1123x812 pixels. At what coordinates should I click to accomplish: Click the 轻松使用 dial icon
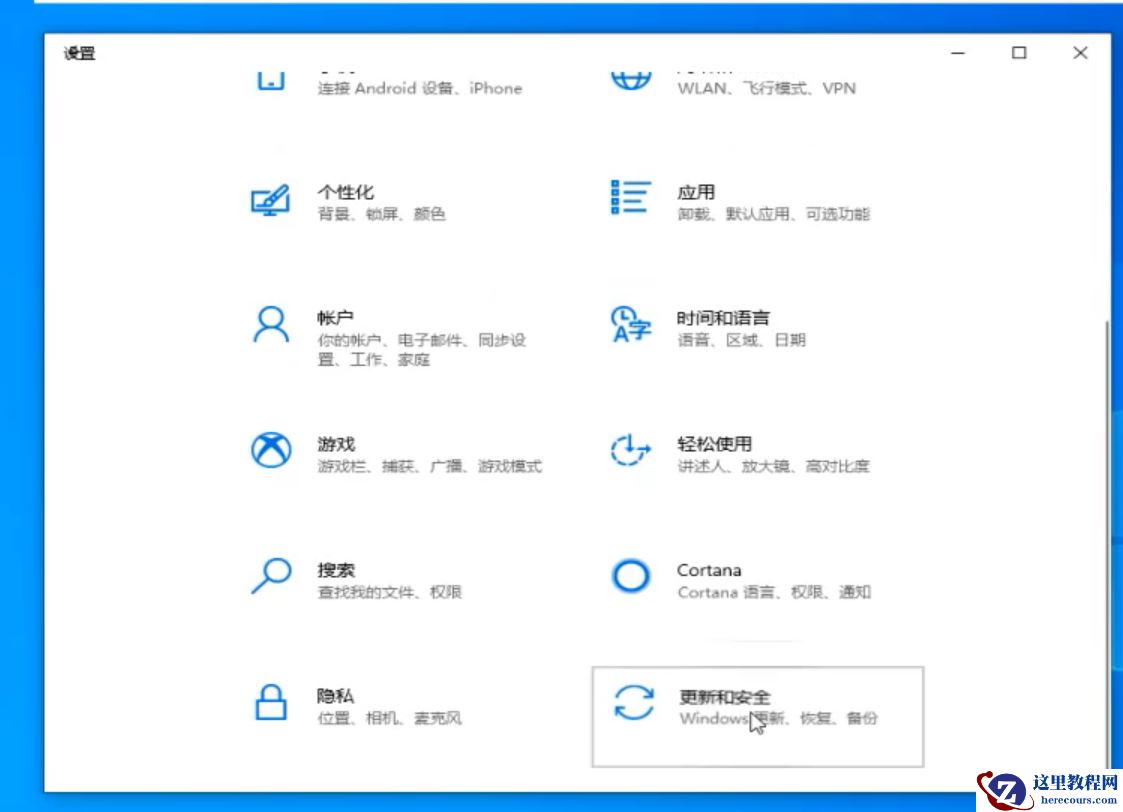(x=630, y=451)
